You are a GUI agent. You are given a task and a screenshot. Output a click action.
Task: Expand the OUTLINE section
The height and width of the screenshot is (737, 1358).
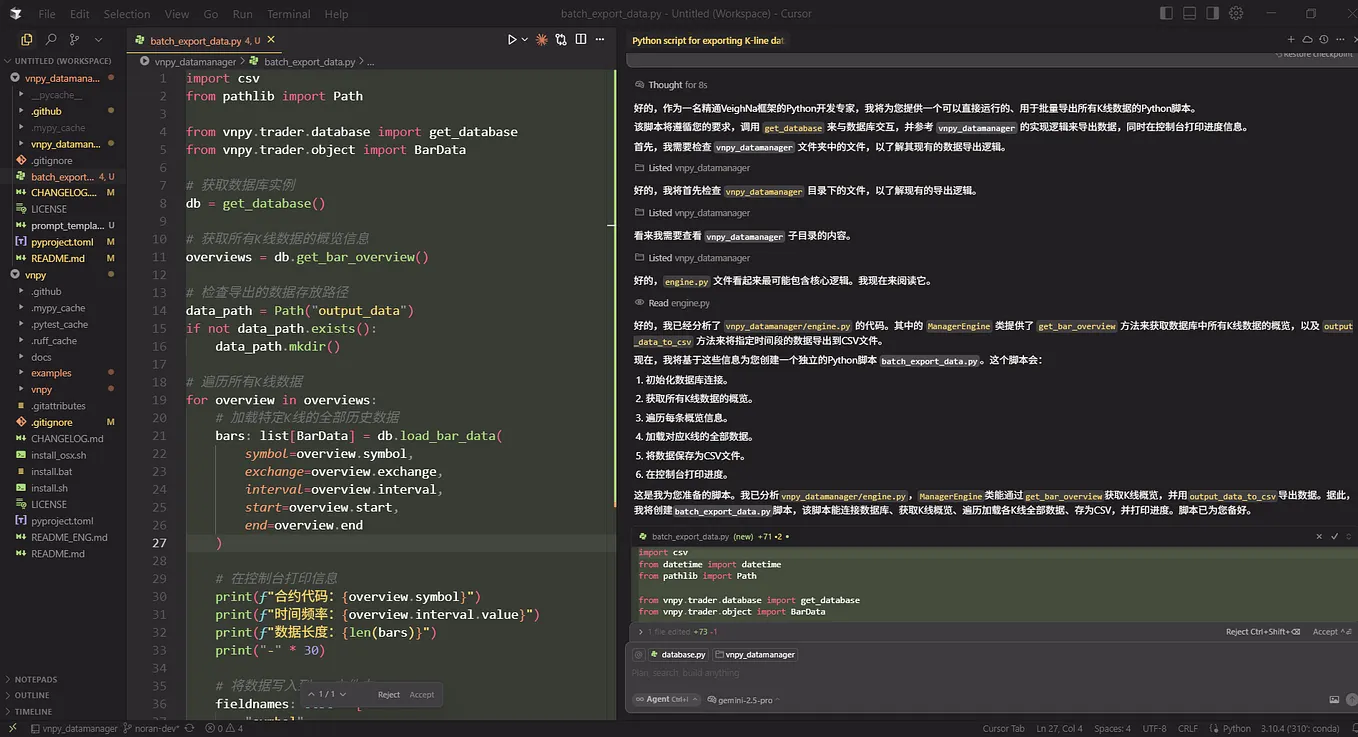32,695
